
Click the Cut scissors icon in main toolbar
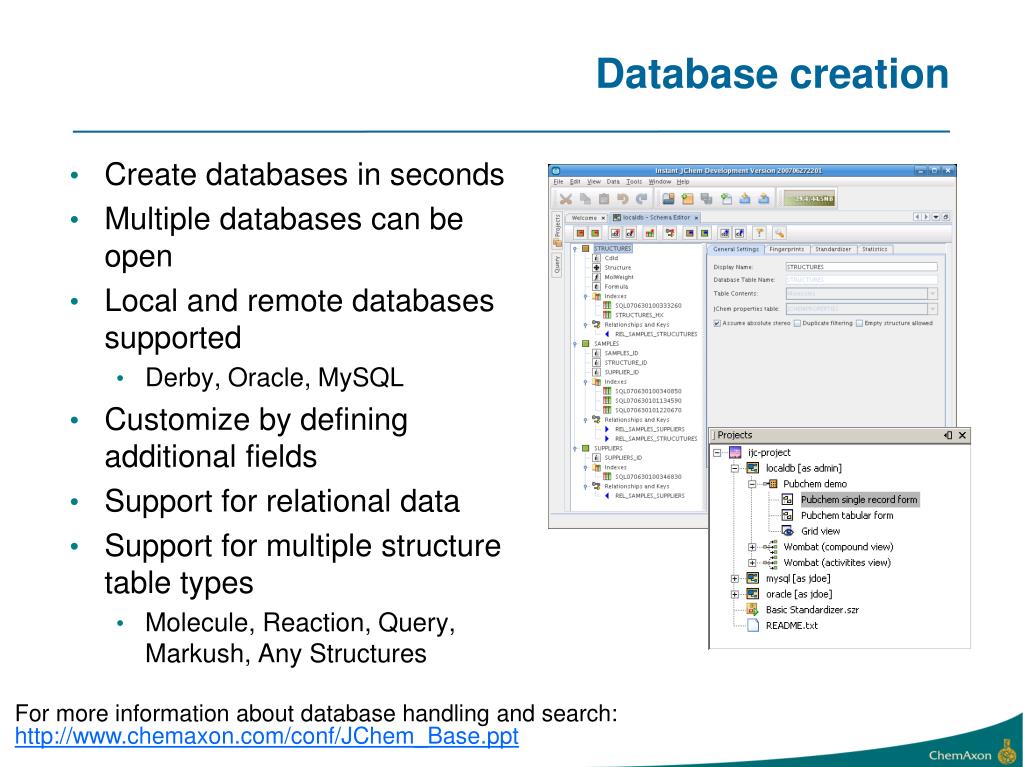(x=566, y=199)
